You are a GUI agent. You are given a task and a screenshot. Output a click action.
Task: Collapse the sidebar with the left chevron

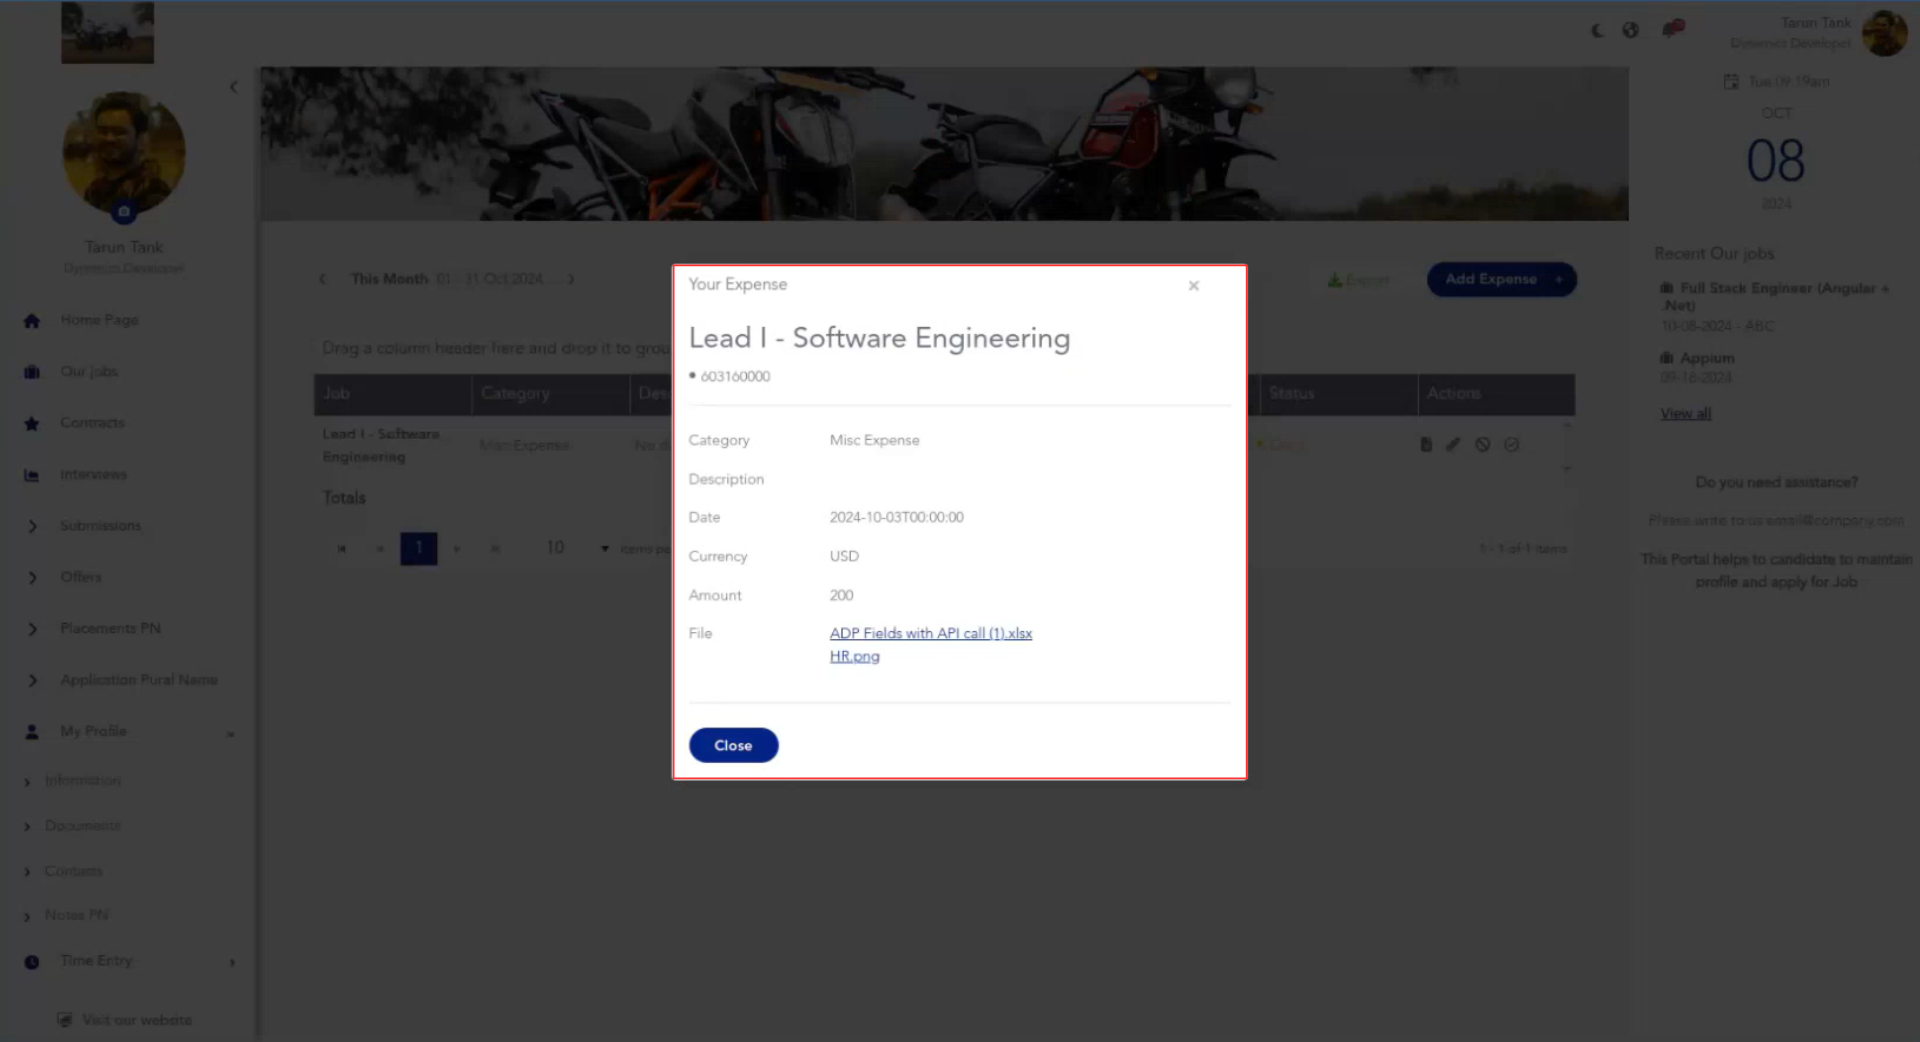tap(233, 87)
